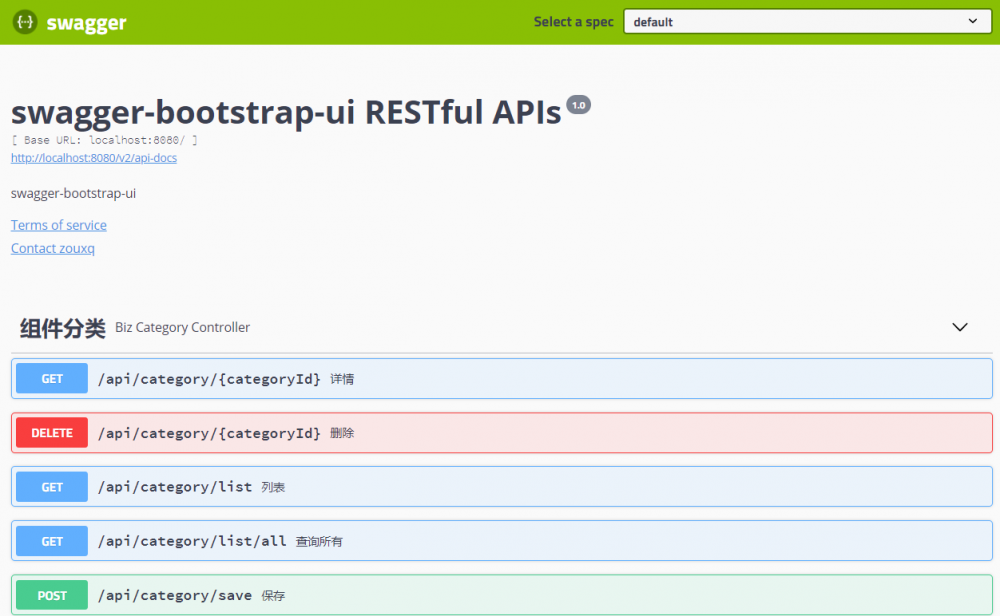Click GET badge for 详情 endpoint
The width and height of the screenshot is (1000, 616).
(52, 379)
